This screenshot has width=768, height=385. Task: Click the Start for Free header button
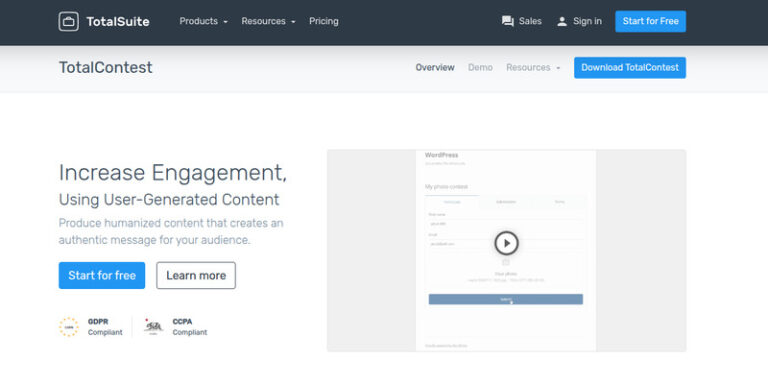[x=650, y=22]
